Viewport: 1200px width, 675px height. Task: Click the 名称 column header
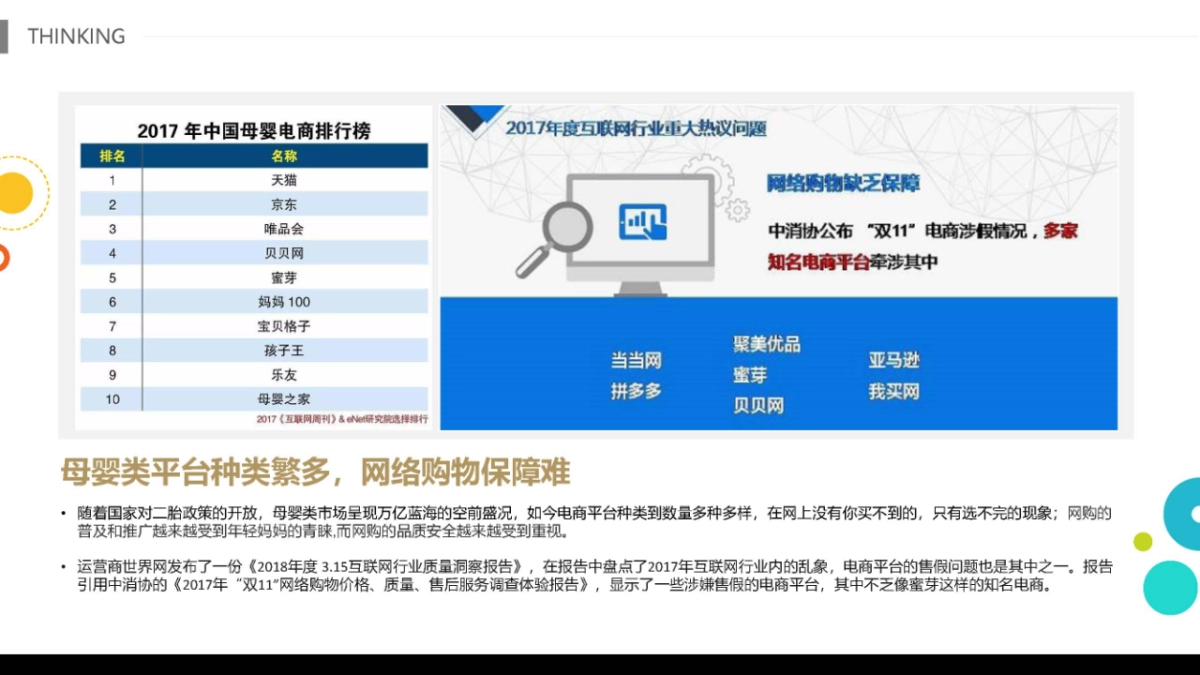point(284,156)
